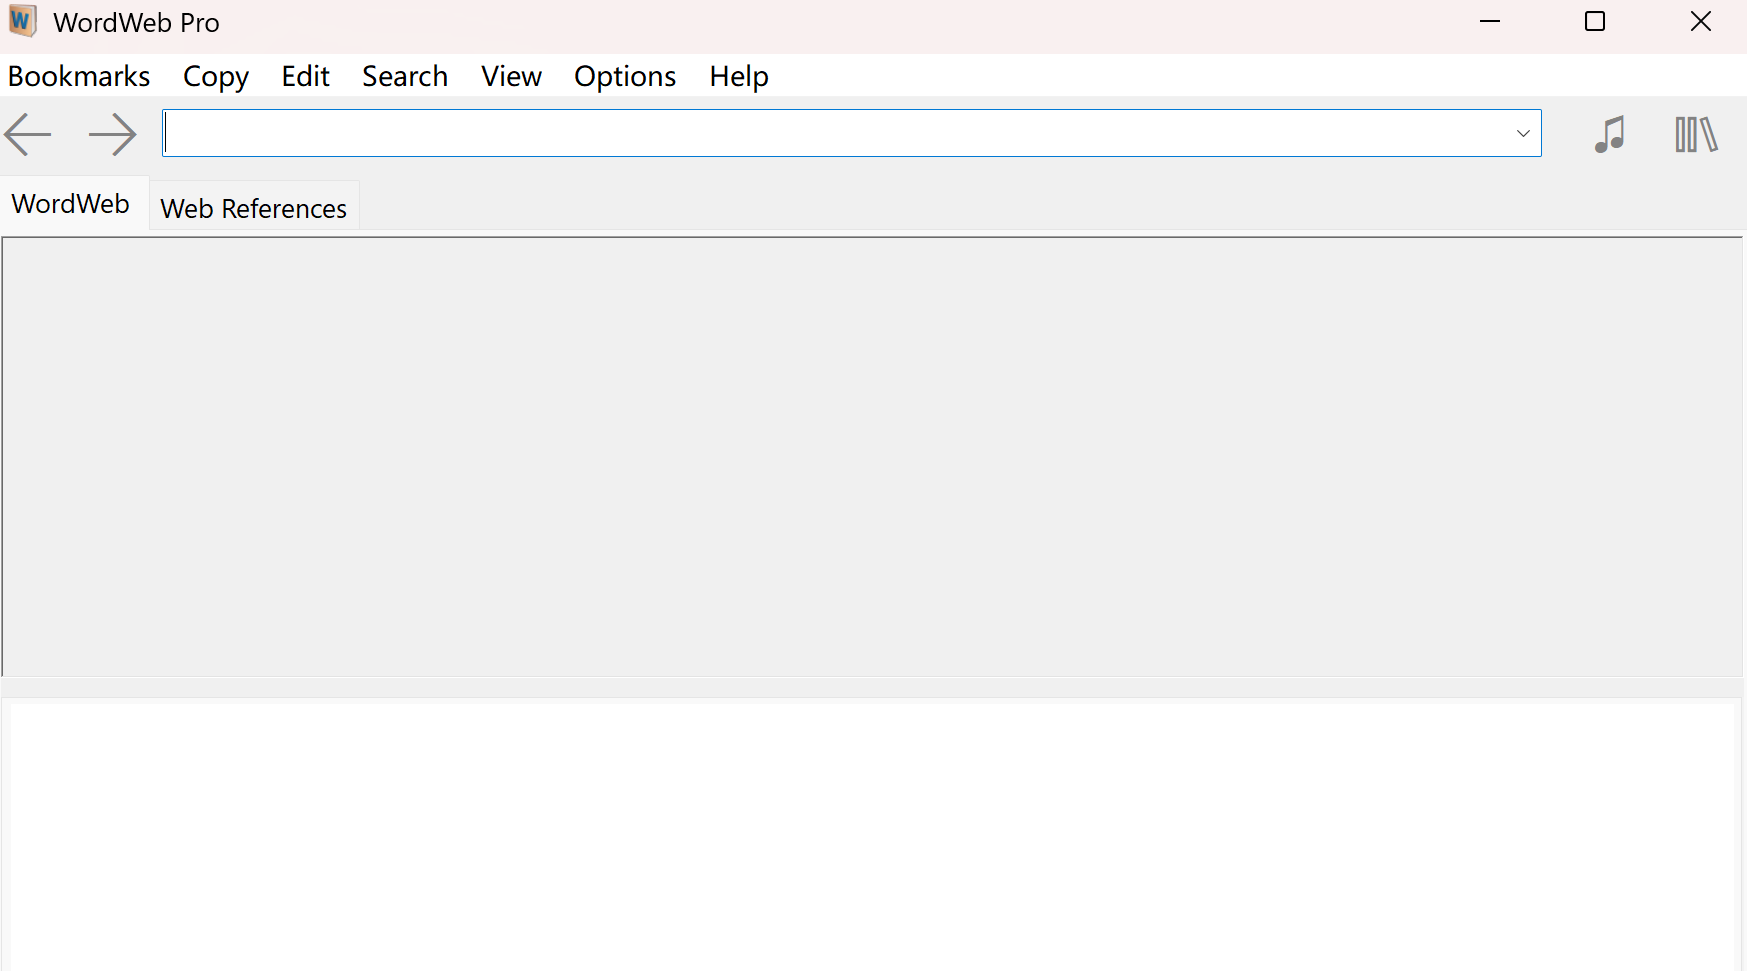Open the View menu
The height and width of the screenshot is (971, 1747).
click(x=511, y=76)
